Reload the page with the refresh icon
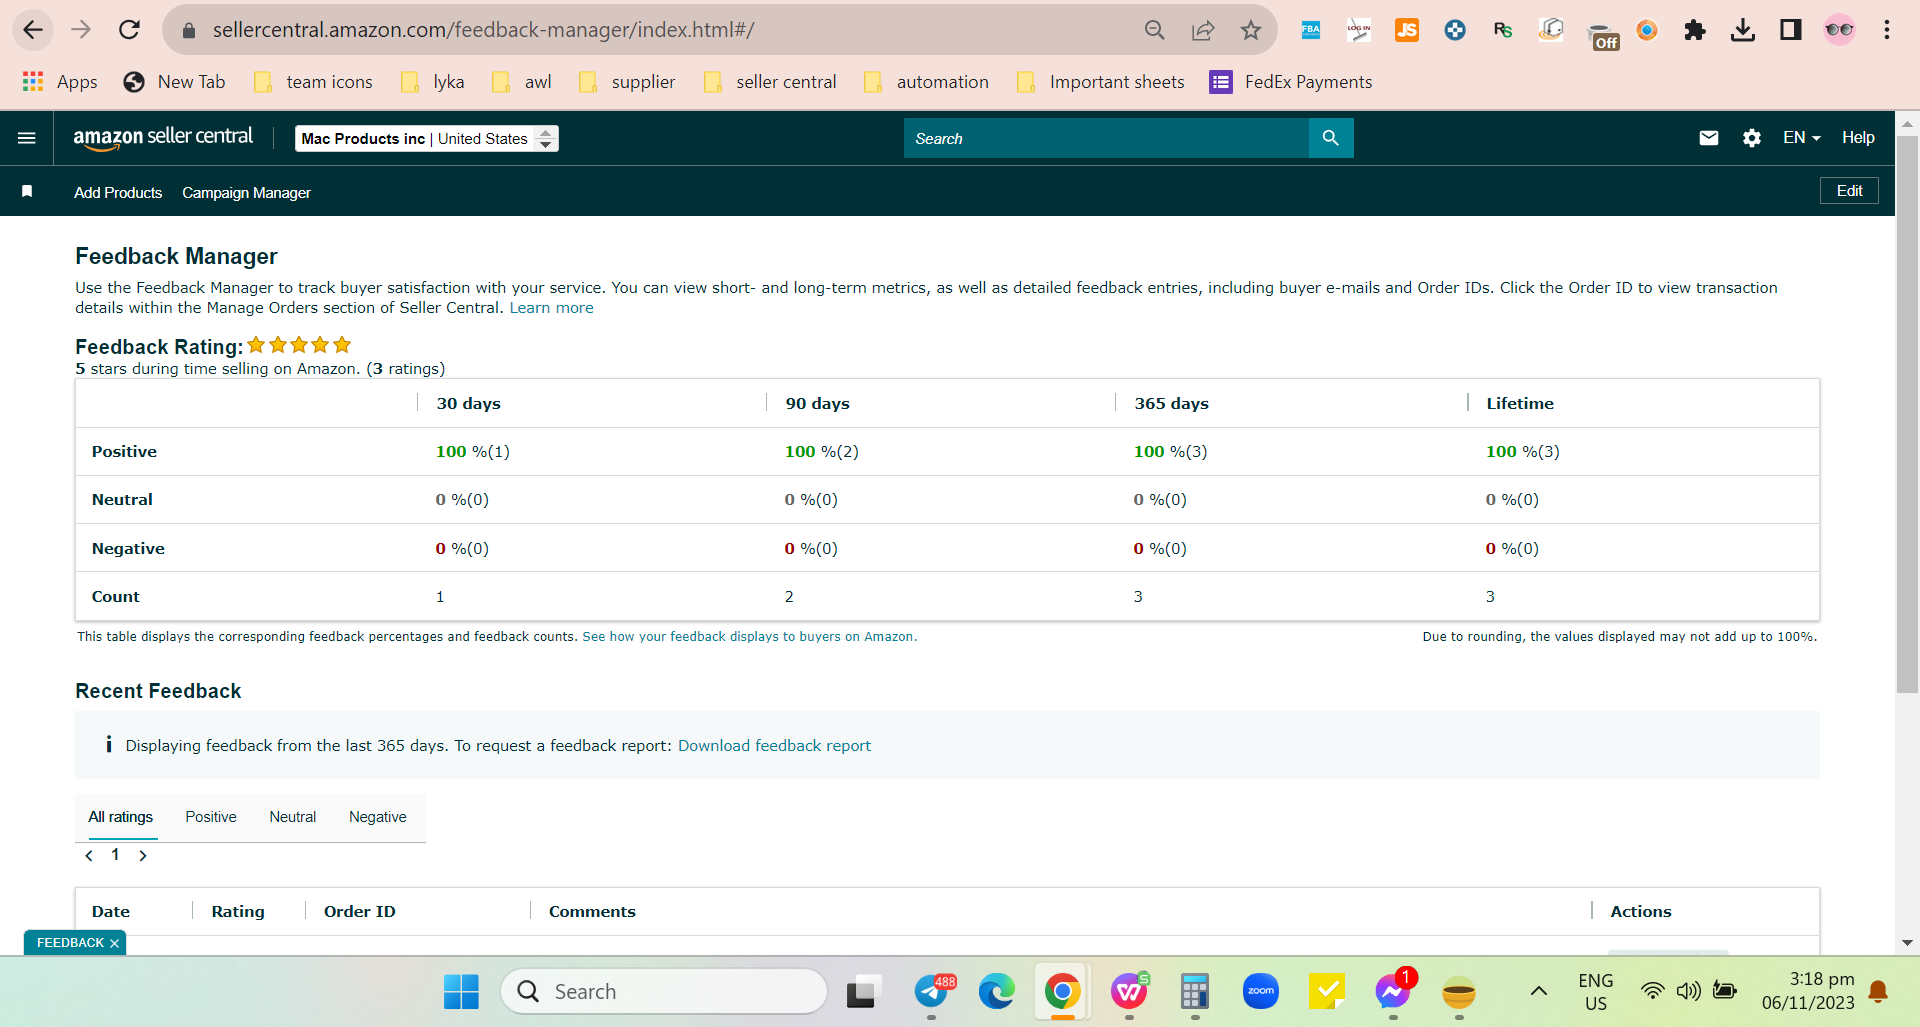 pyautogui.click(x=129, y=30)
